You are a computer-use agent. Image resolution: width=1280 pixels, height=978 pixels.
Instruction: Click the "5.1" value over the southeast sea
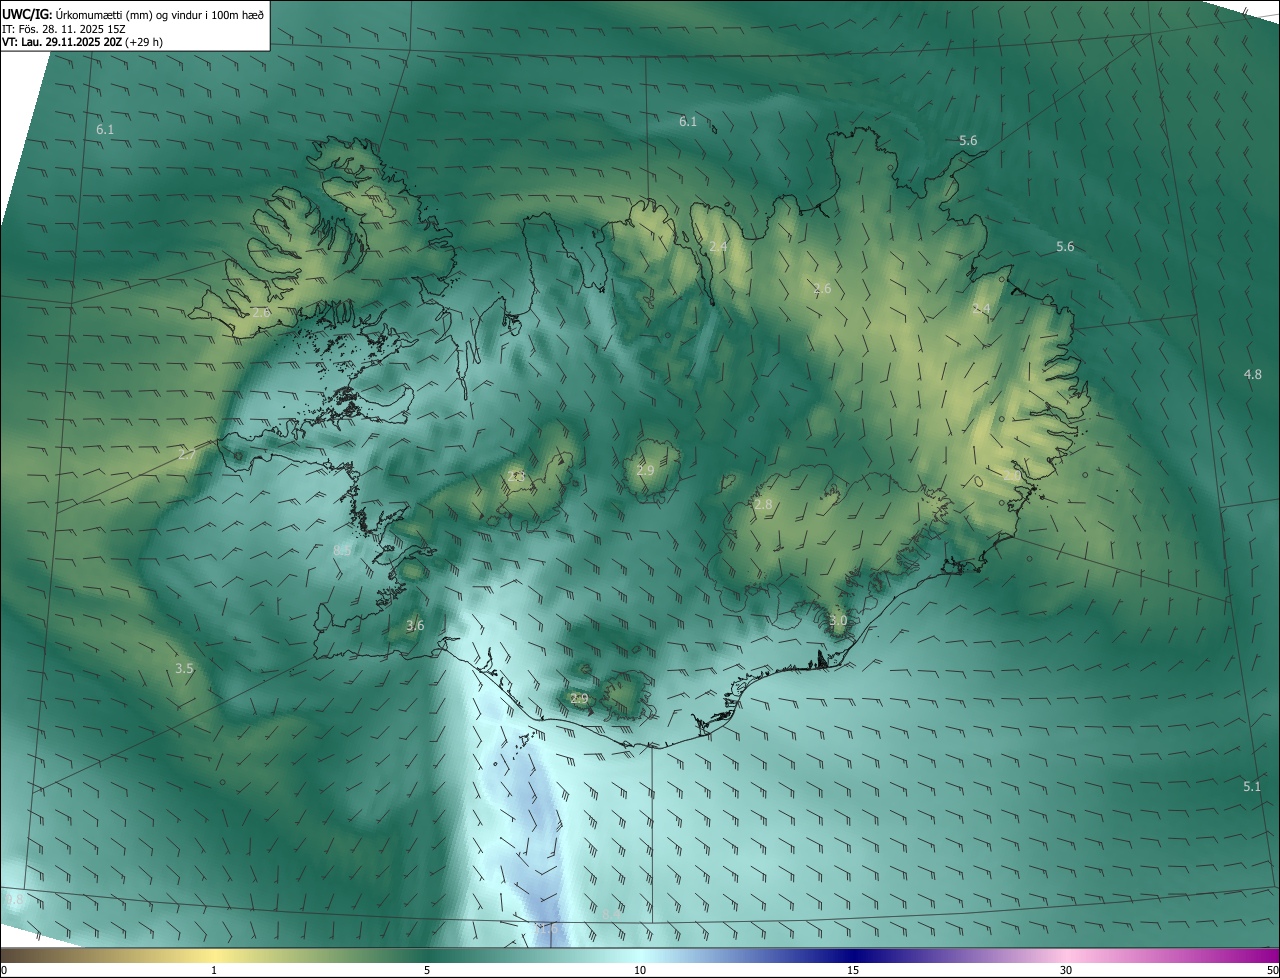click(x=1252, y=786)
